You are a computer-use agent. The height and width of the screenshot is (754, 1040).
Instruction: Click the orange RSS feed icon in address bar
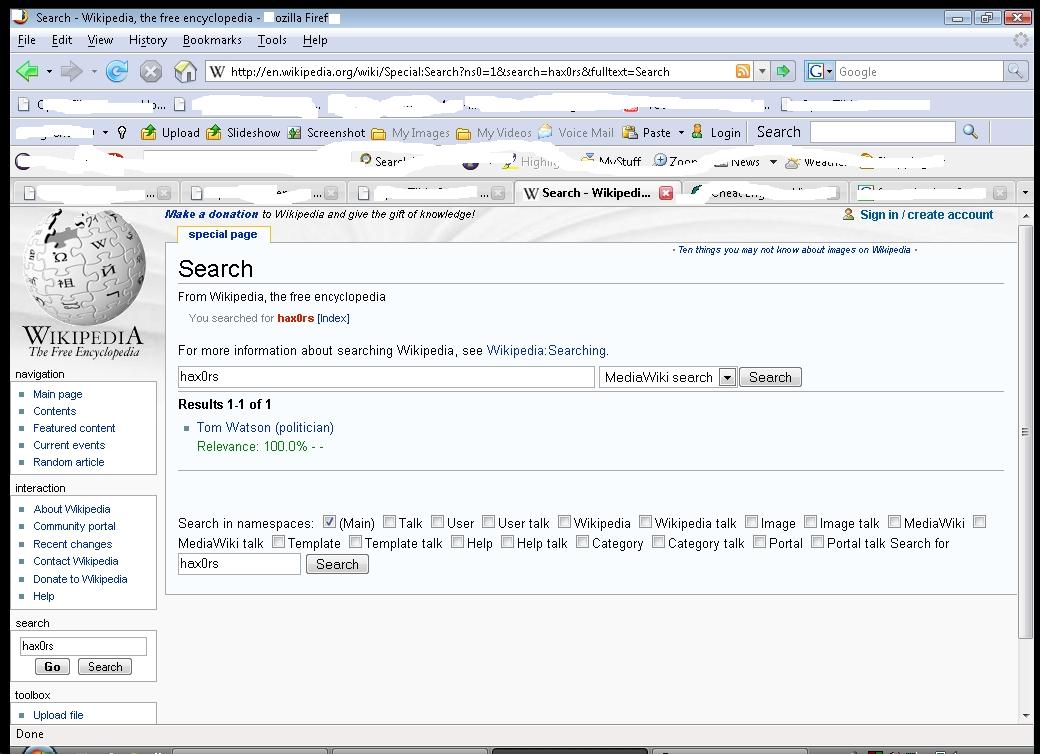pos(743,71)
